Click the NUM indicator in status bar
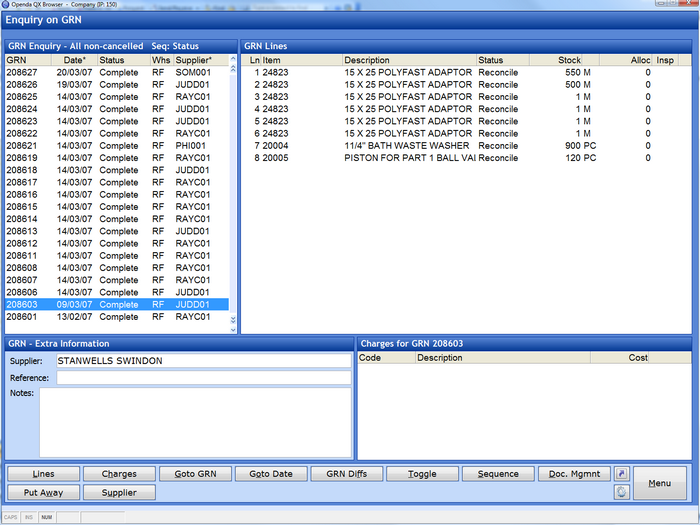The width and height of the screenshot is (700, 525). 47,517
